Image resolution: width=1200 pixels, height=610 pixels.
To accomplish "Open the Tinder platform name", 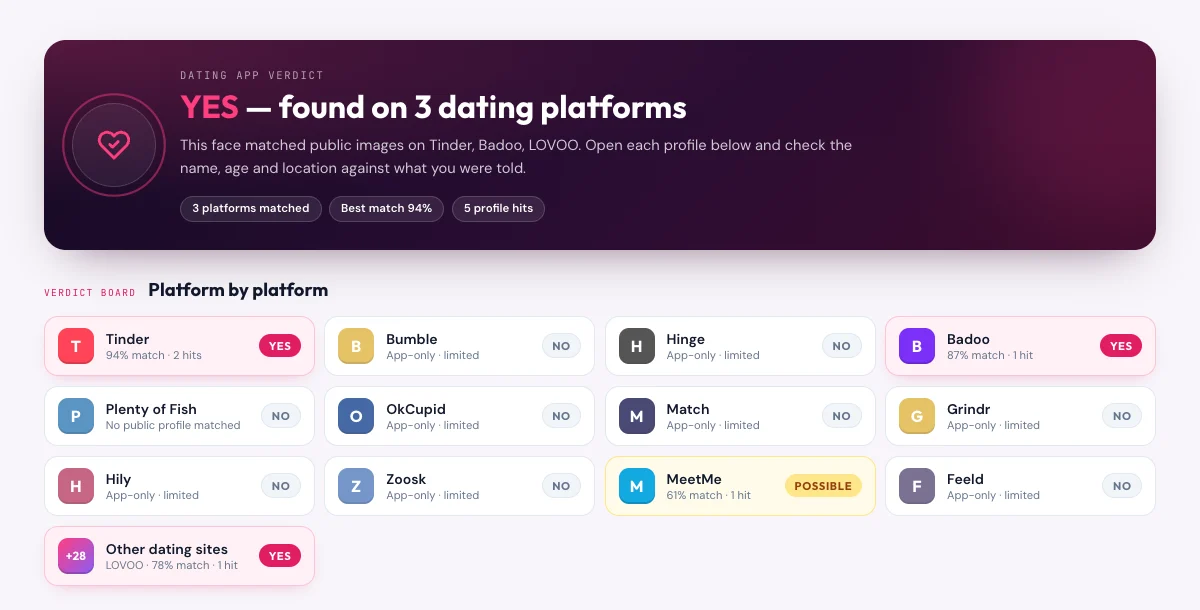I will (x=127, y=339).
